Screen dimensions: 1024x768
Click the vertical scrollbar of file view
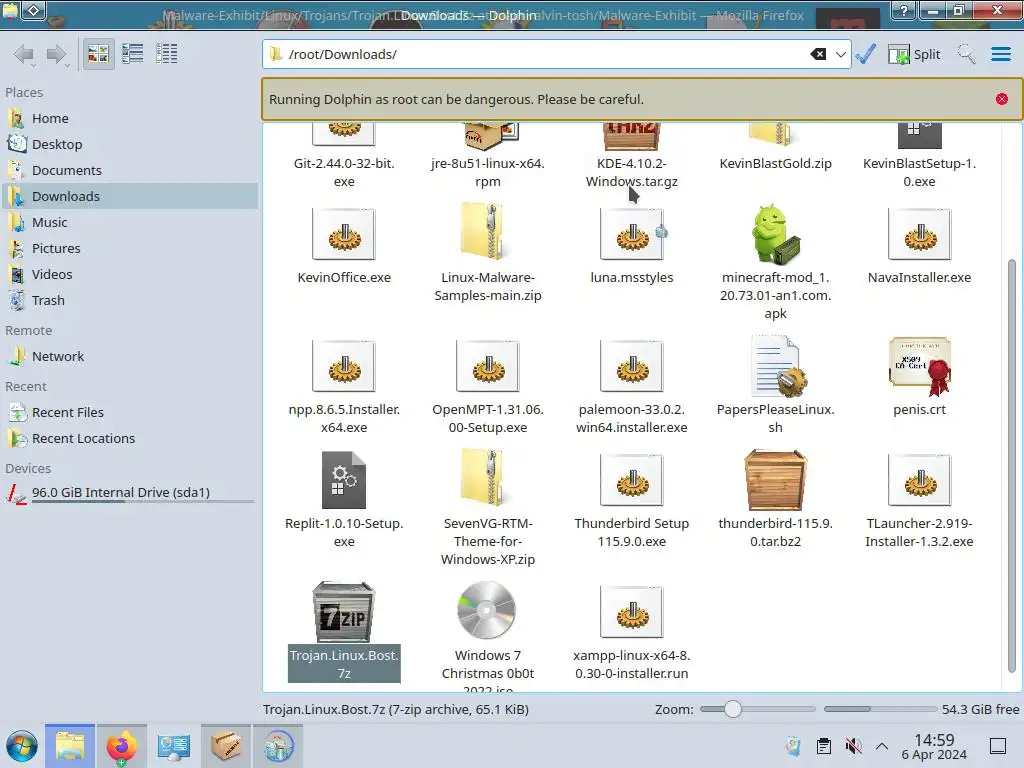[x=1012, y=466]
